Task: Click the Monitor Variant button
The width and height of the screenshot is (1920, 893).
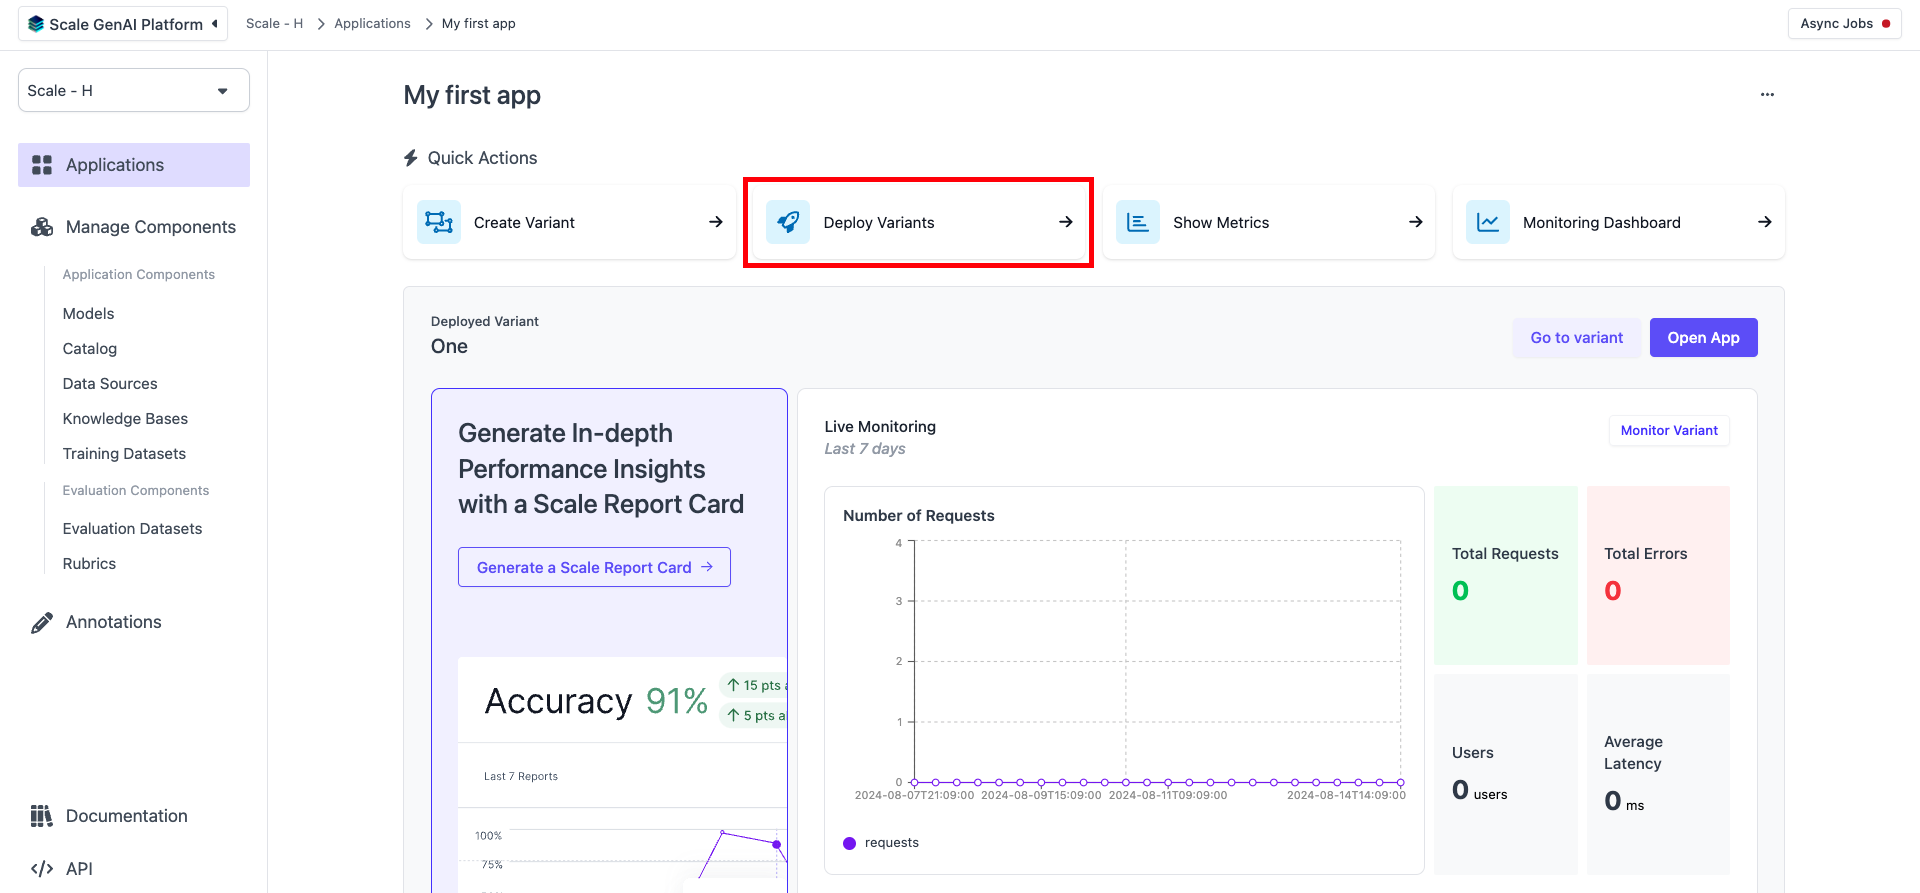Action: 1669,431
